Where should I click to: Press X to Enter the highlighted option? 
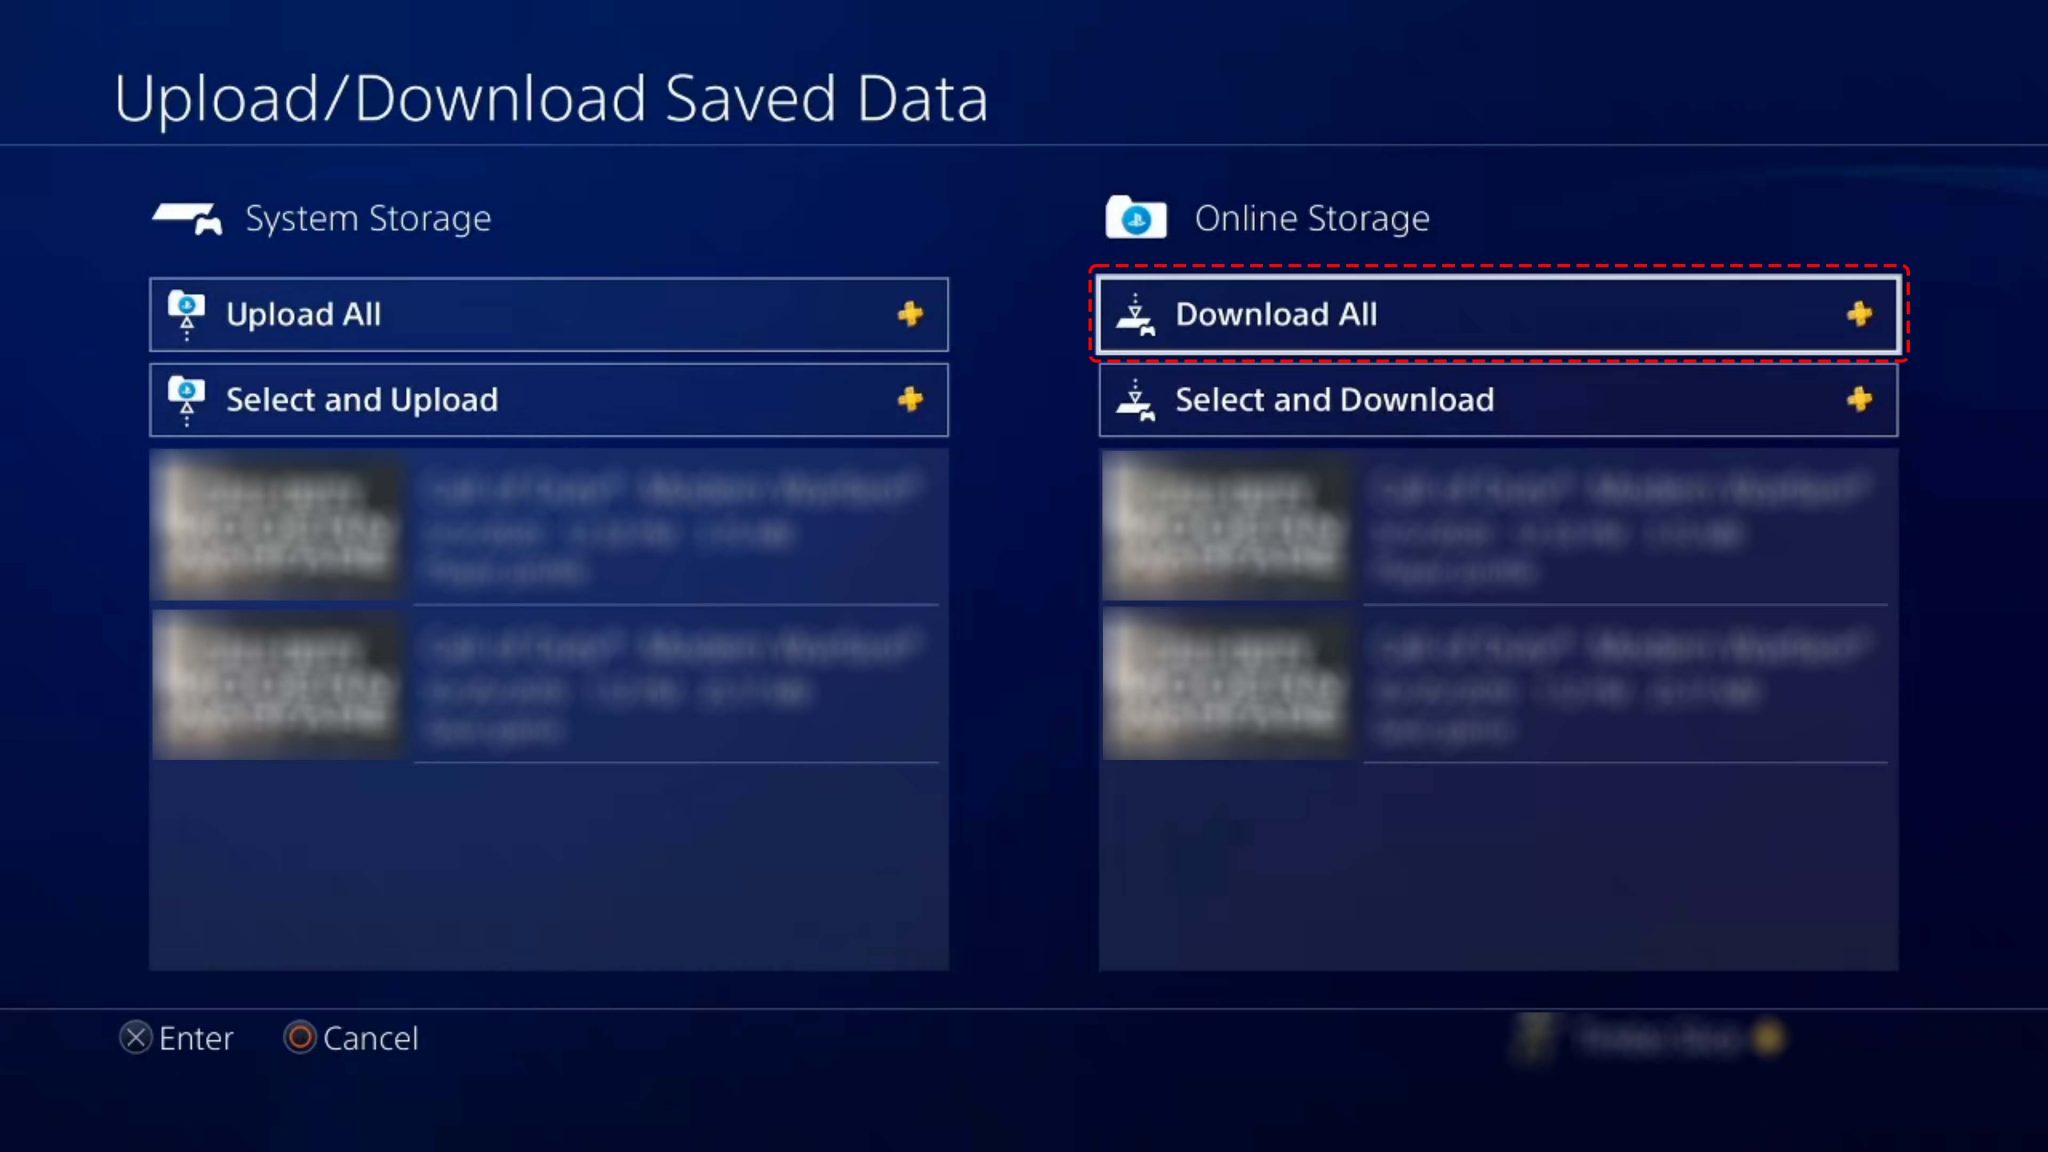pyautogui.click(x=1495, y=314)
